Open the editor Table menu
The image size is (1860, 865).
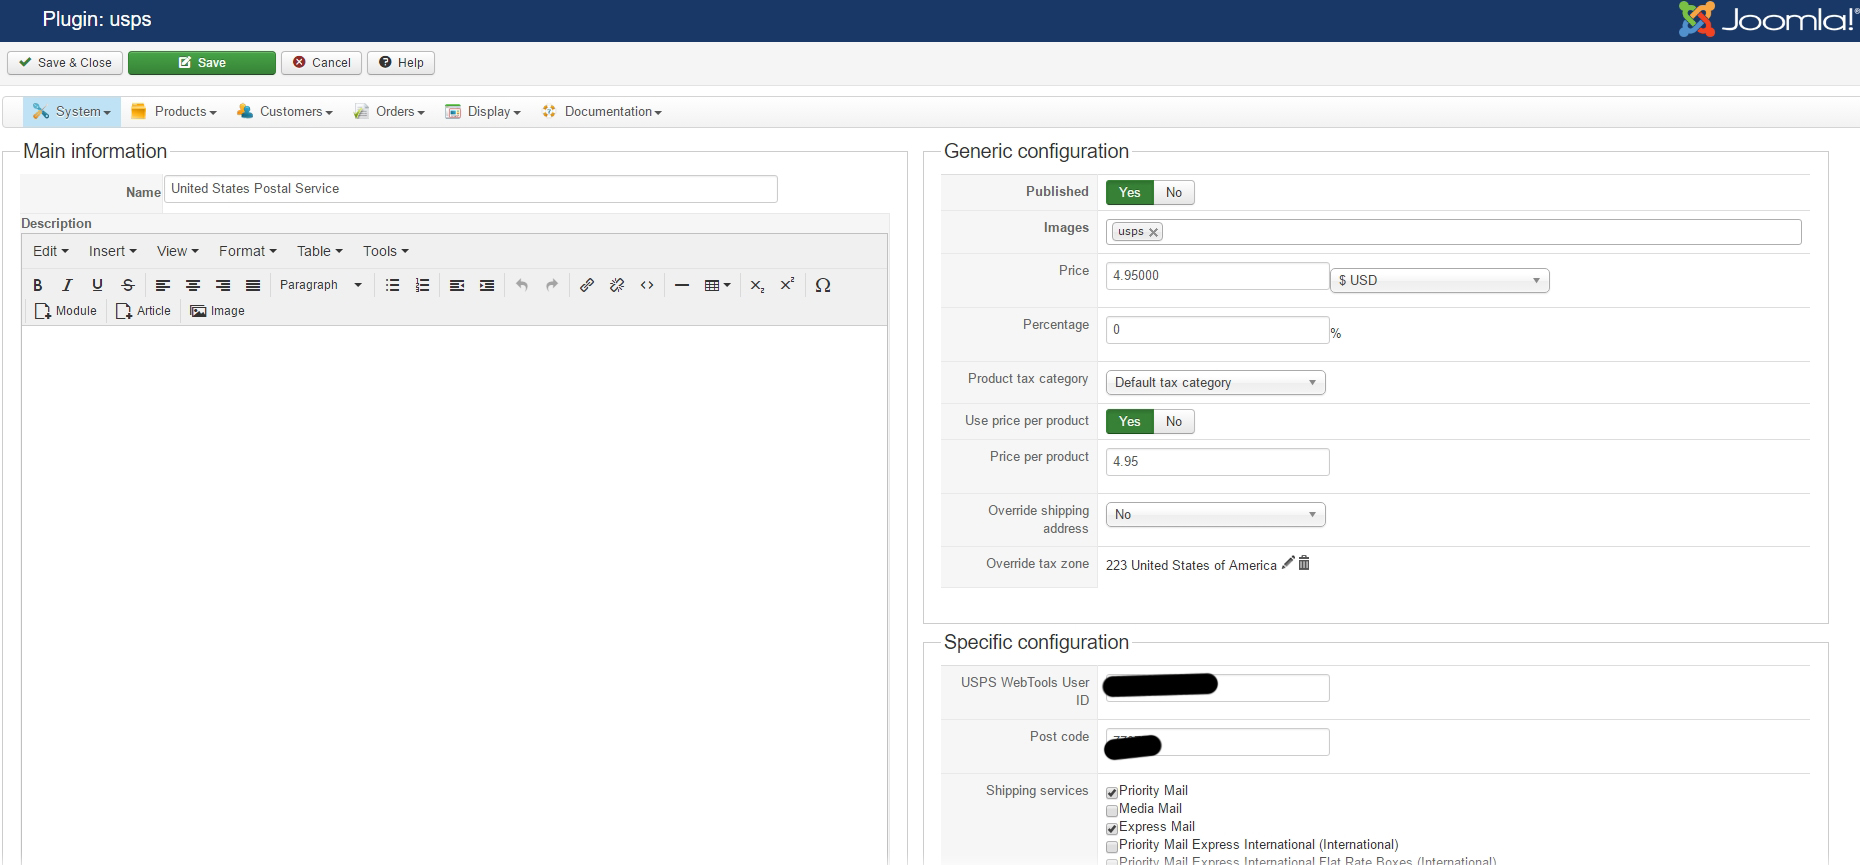(320, 251)
